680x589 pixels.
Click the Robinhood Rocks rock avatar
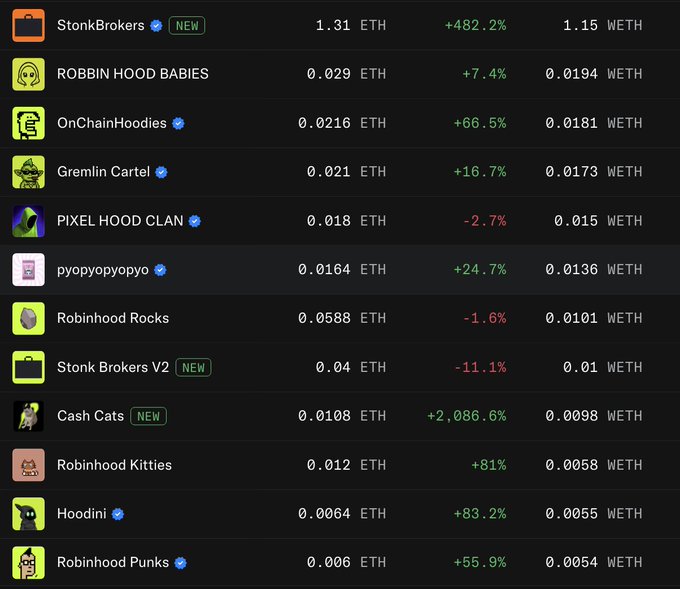[x=28, y=318]
